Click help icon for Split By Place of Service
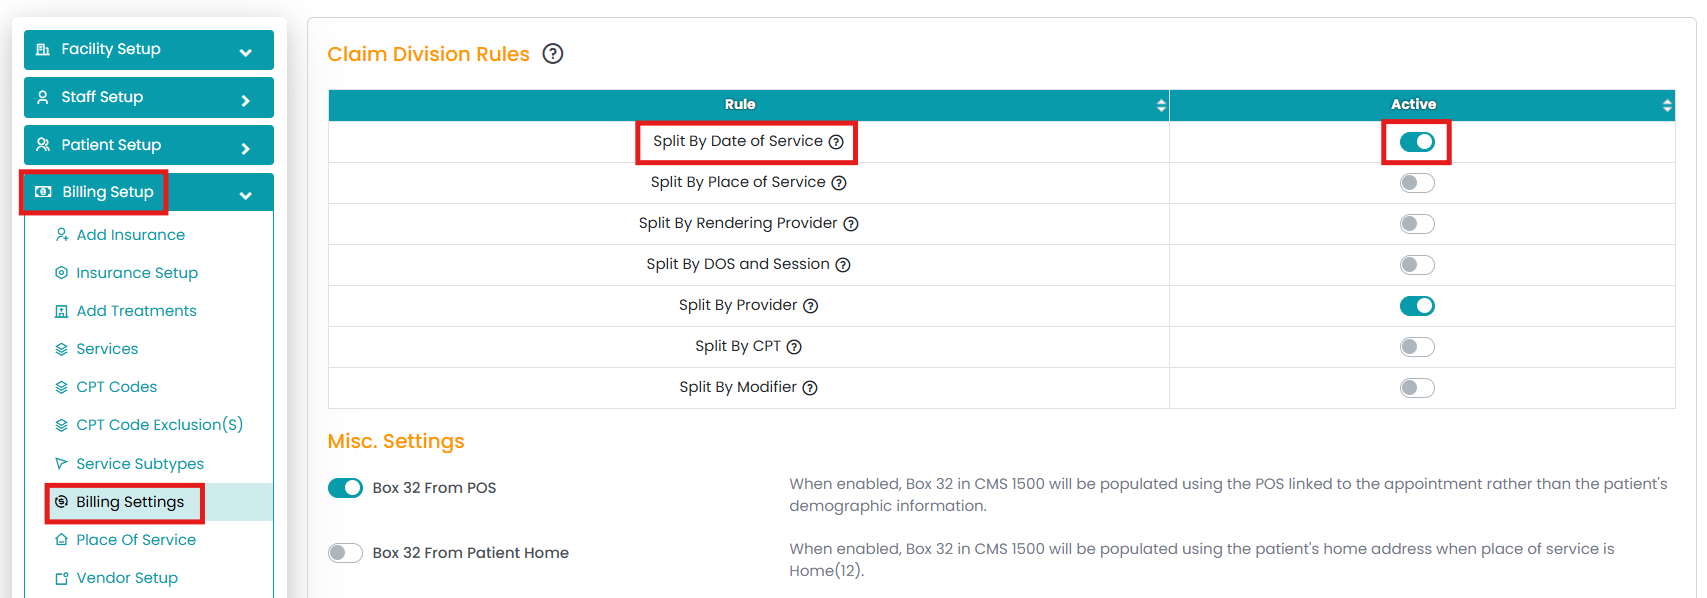The width and height of the screenshot is (1707, 598). click(839, 183)
